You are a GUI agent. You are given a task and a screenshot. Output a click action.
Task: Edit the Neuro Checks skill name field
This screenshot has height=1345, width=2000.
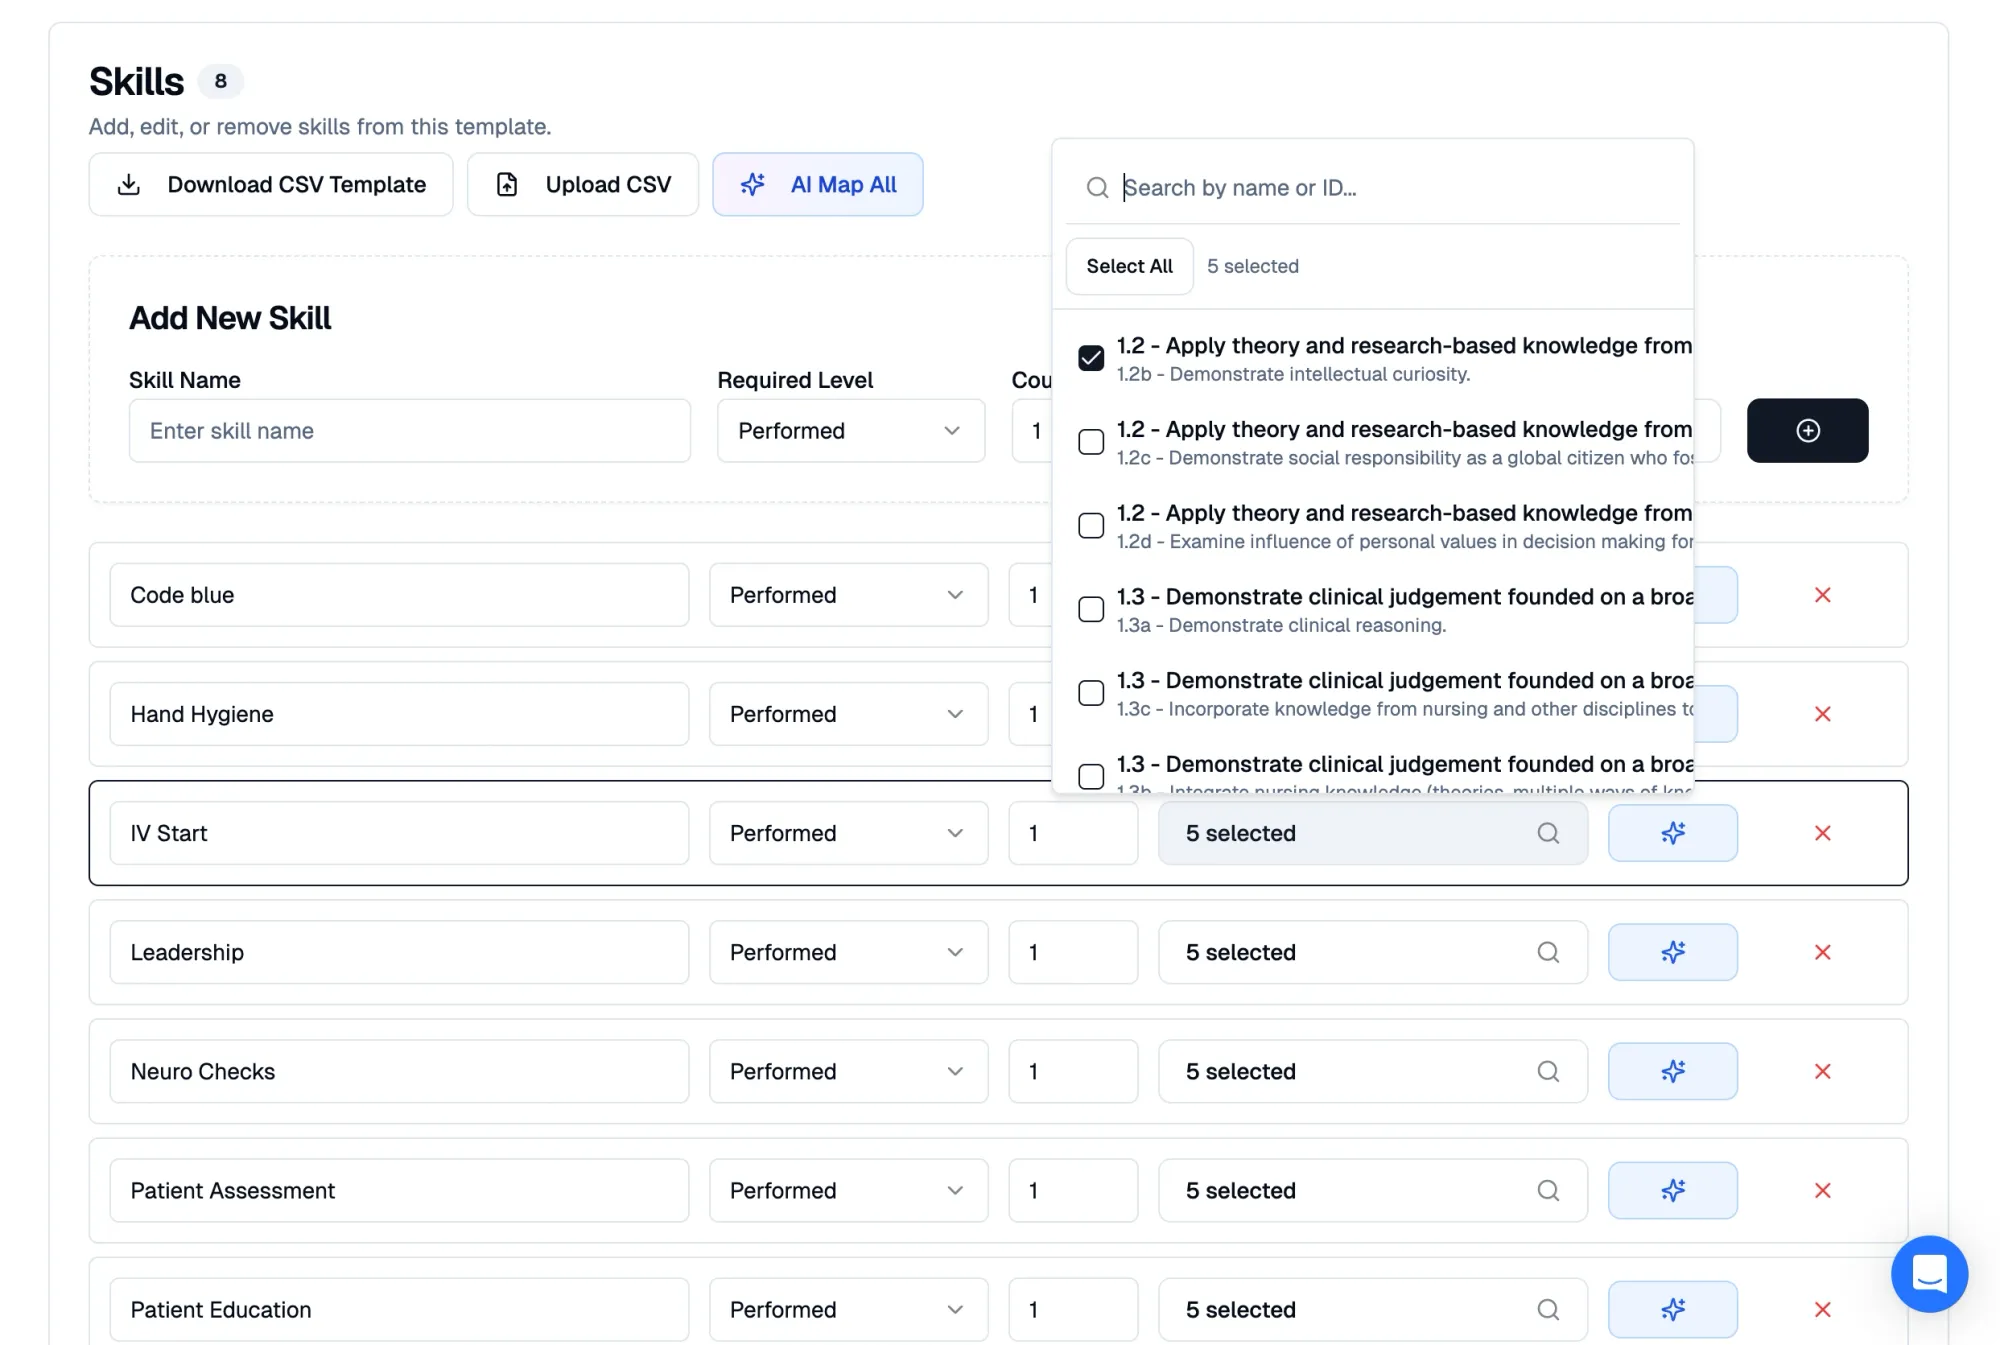(x=399, y=1071)
